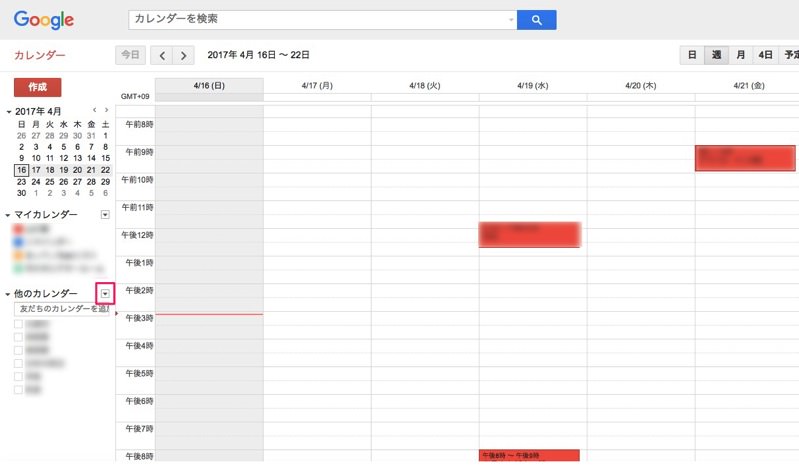Click the blue search magnifier button
Viewport: 799px width, 474px height.
(537, 20)
